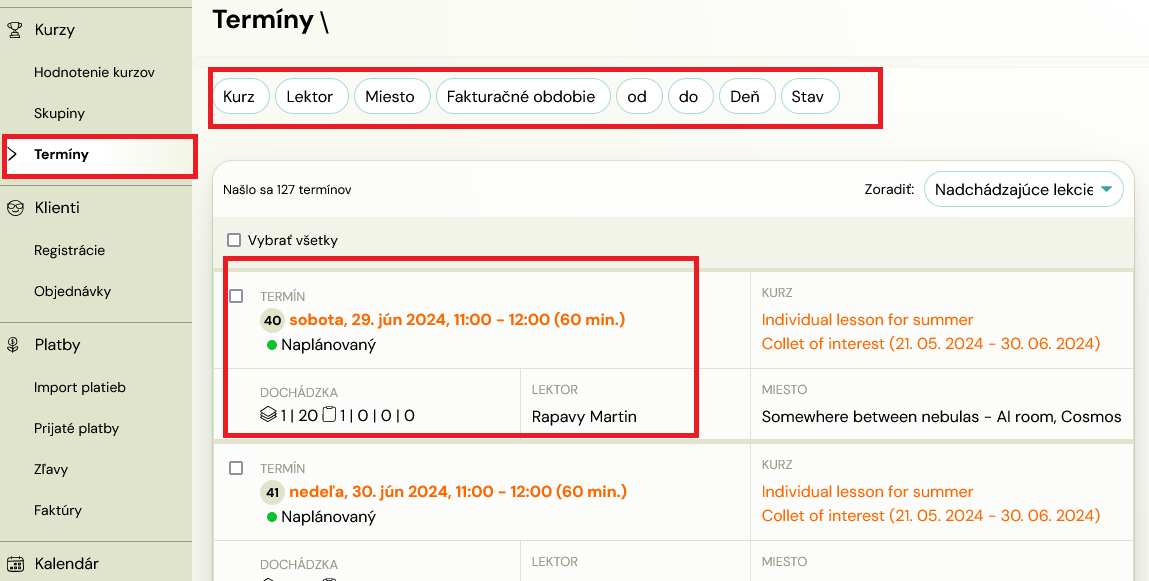Image resolution: width=1149 pixels, height=581 pixels.
Task: Click the Kalendár calendar icon in sidebar
Action: click(x=15, y=564)
